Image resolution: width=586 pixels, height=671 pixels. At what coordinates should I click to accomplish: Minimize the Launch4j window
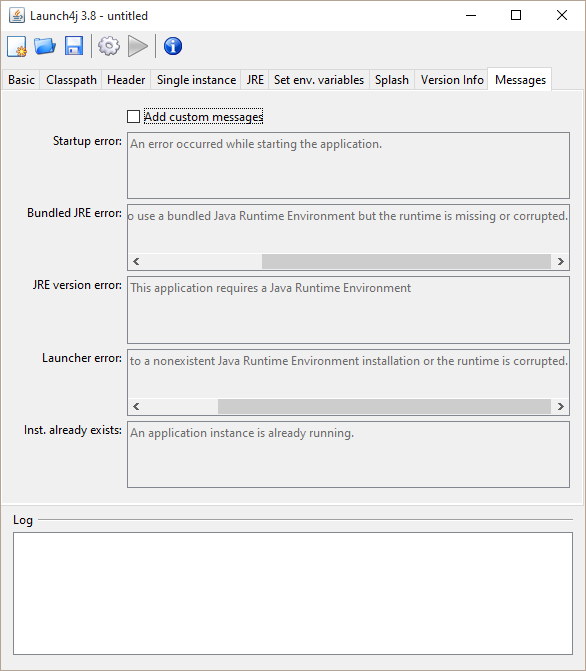471,15
